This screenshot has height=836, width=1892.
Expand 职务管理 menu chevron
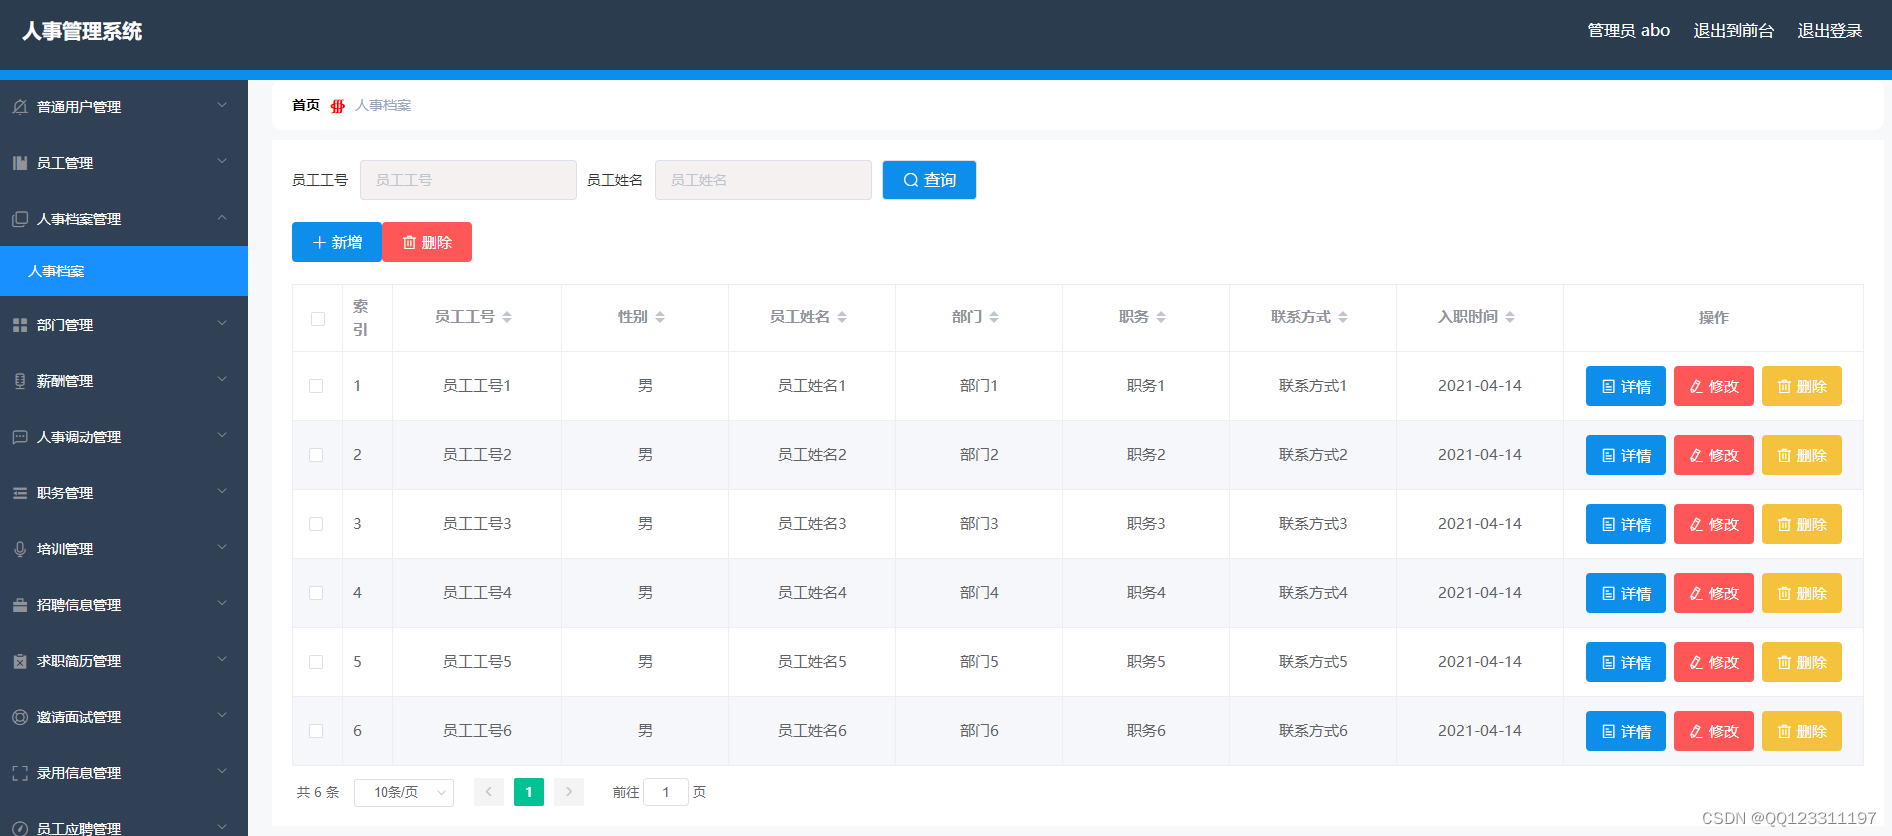[222, 491]
